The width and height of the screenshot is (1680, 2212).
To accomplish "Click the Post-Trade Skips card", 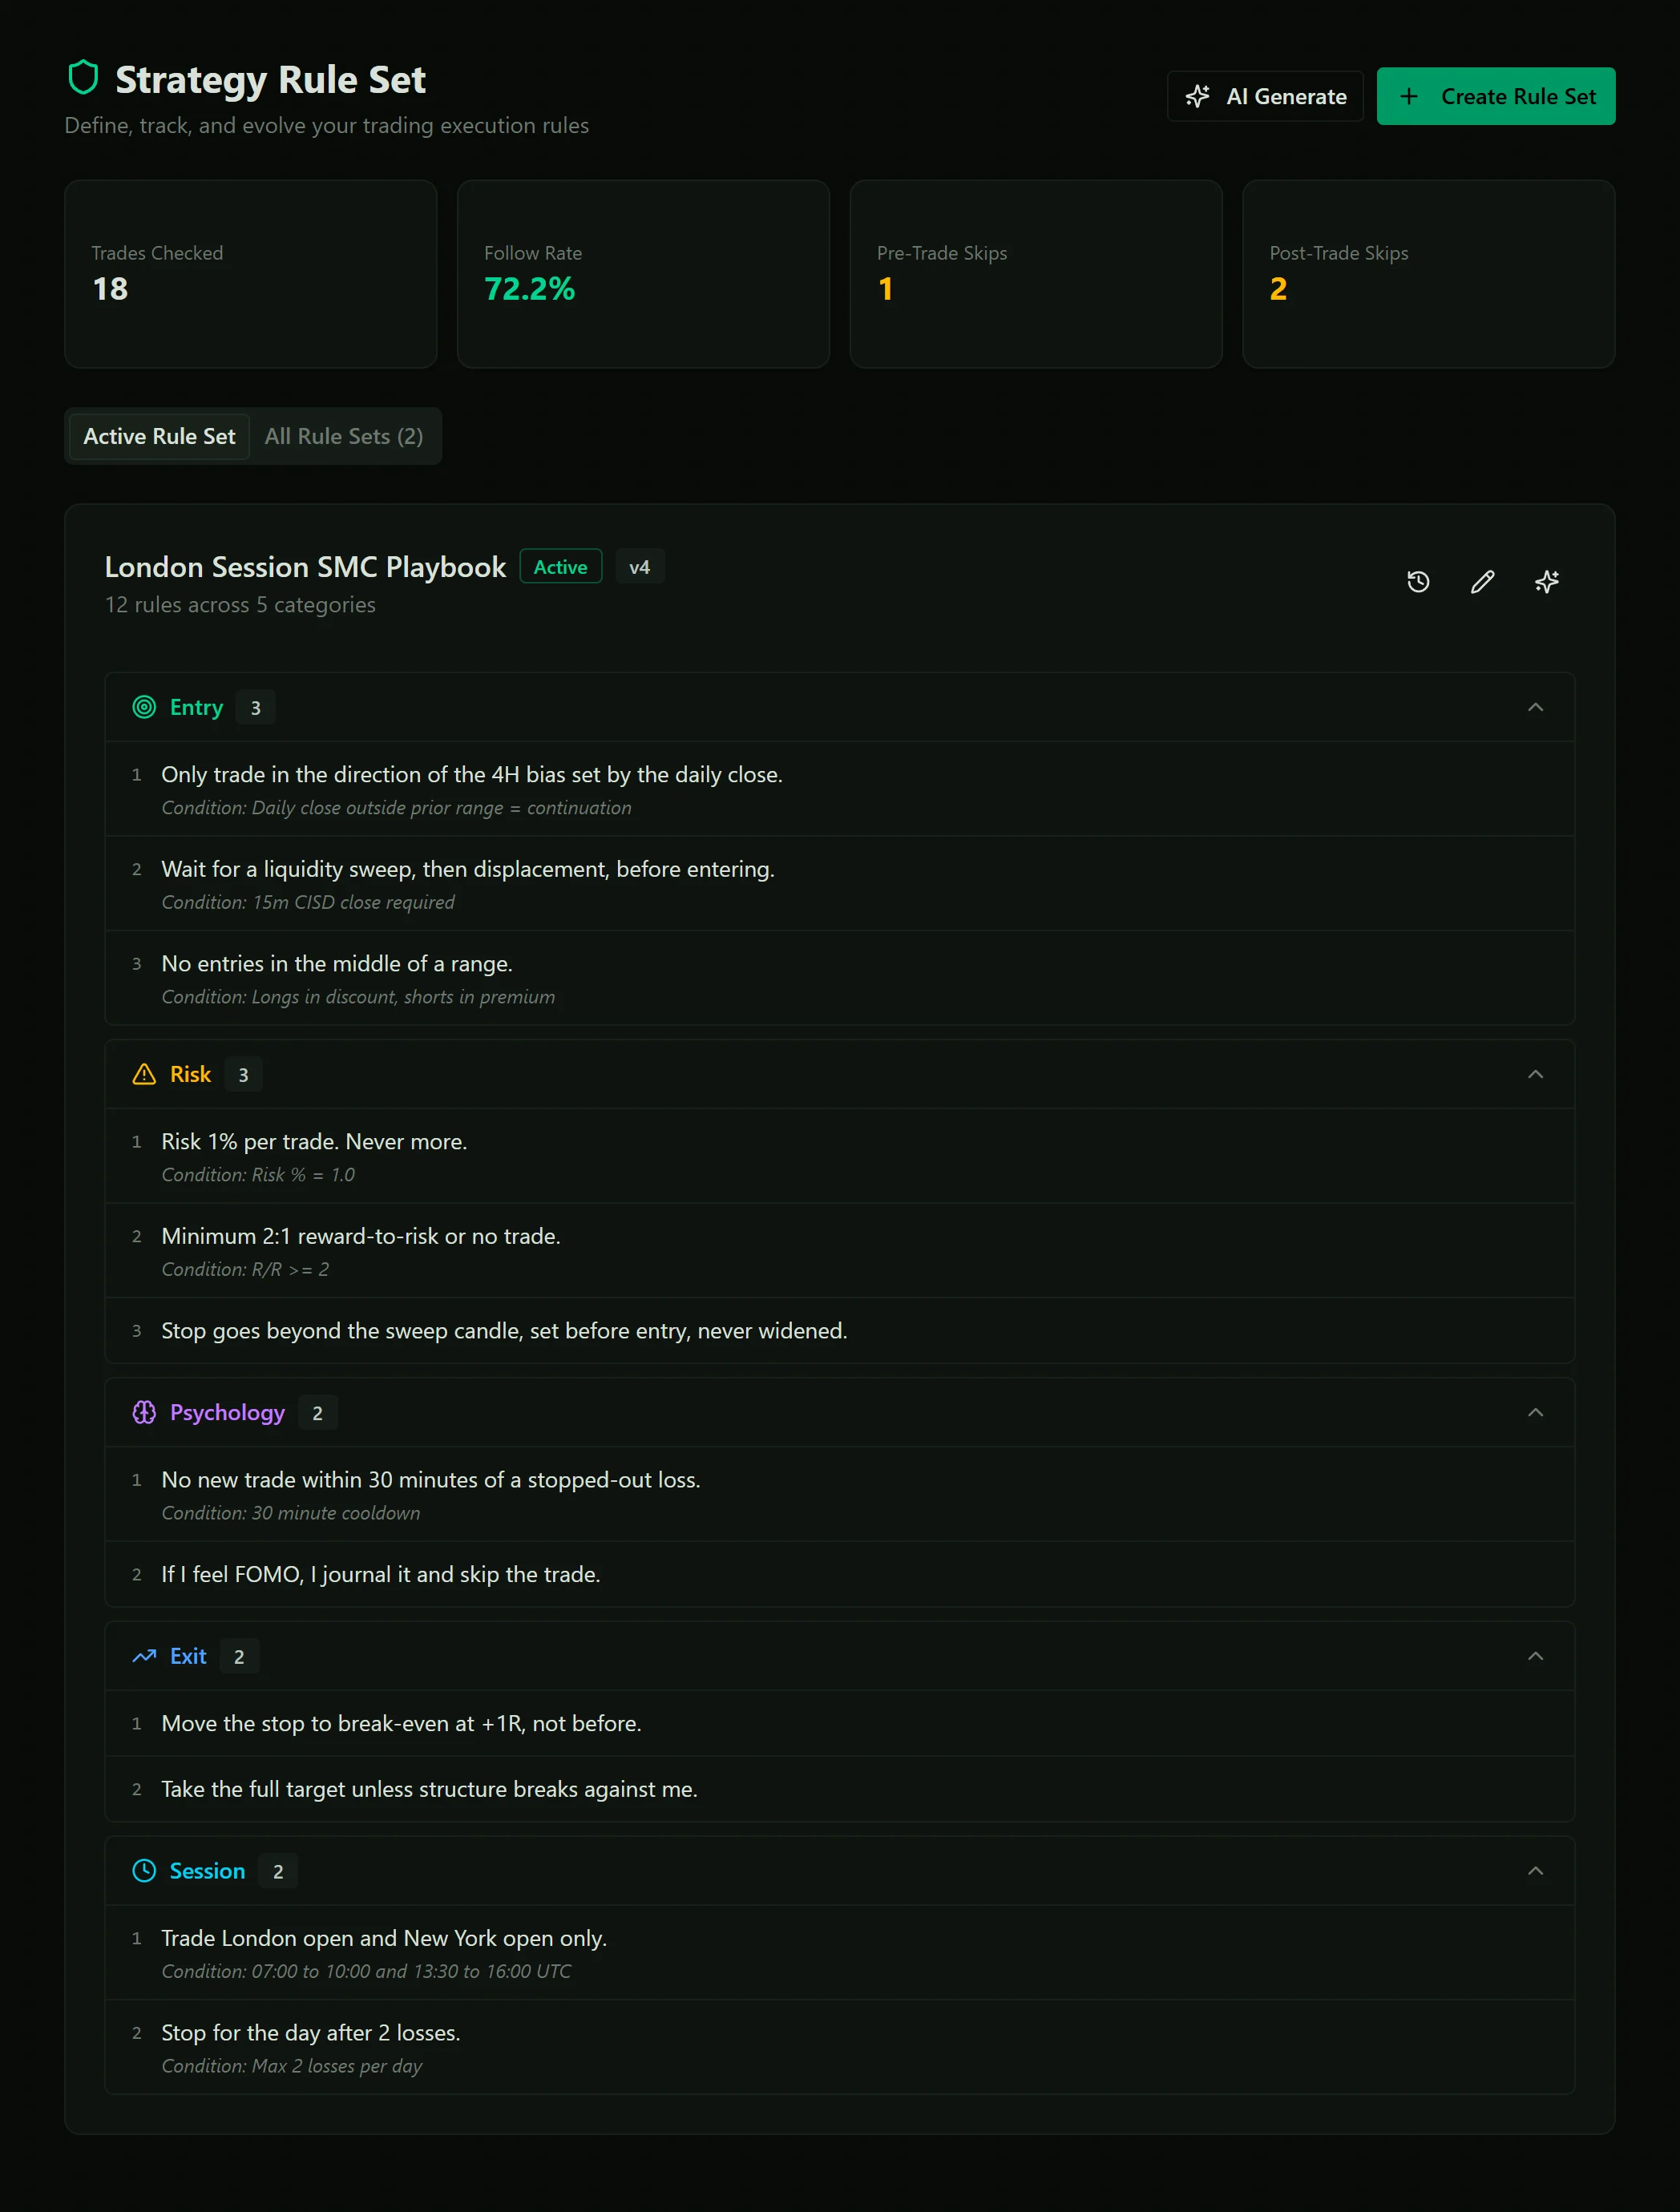I will click(1428, 274).
